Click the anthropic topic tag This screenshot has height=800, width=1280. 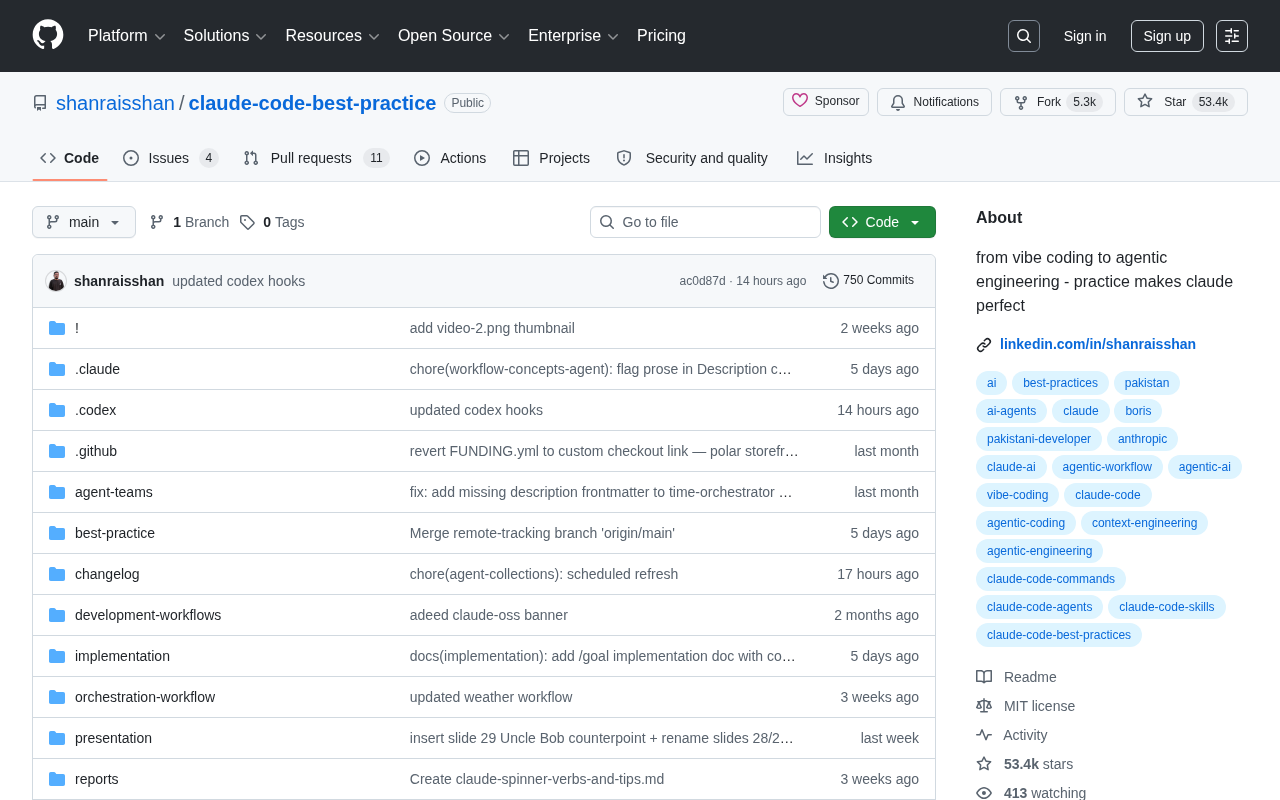pyautogui.click(x=1142, y=439)
